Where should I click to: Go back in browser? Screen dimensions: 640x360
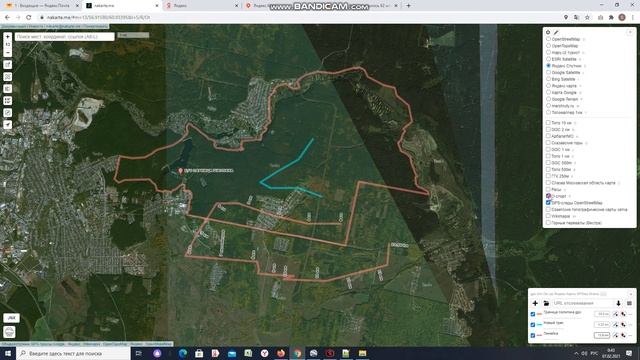[x=7, y=18]
